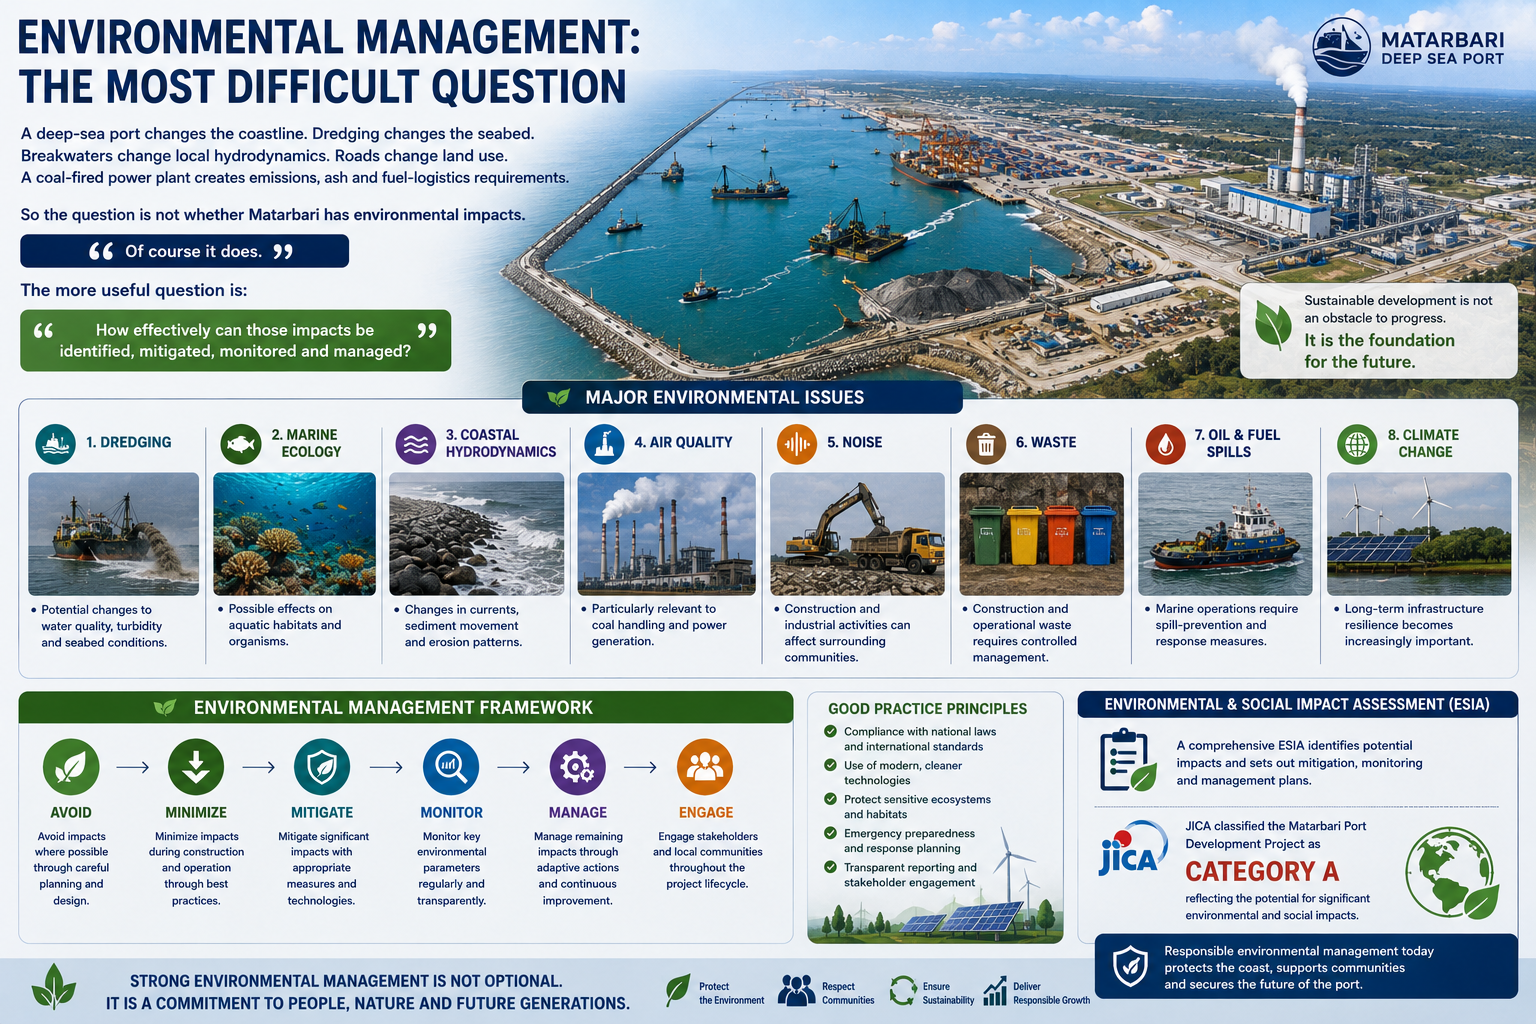Click the Air Quality factory icon
This screenshot has height=1024, width=1536.
point(604,443)
